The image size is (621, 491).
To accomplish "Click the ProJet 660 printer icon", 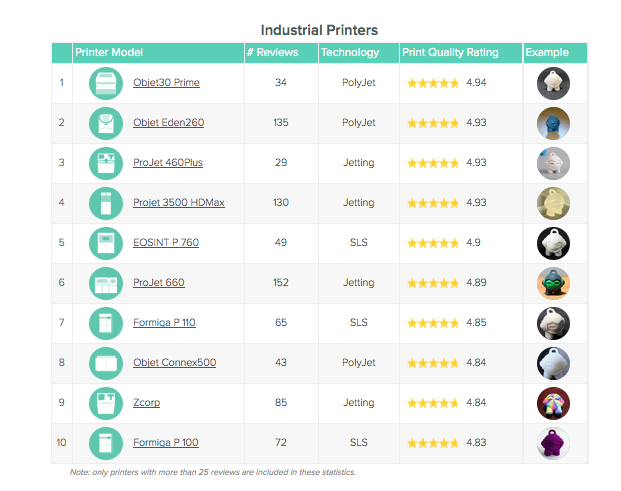I will (x=106, y=283).
